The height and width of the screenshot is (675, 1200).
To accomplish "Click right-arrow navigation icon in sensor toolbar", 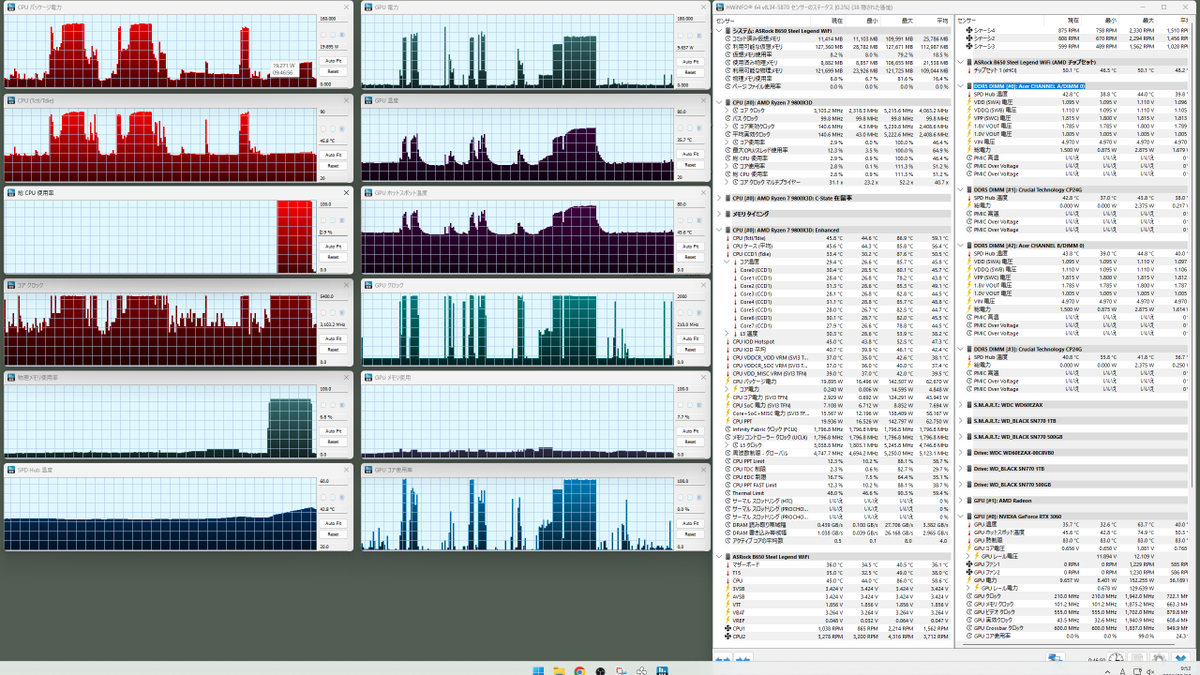I will click(x=743, y=658).
